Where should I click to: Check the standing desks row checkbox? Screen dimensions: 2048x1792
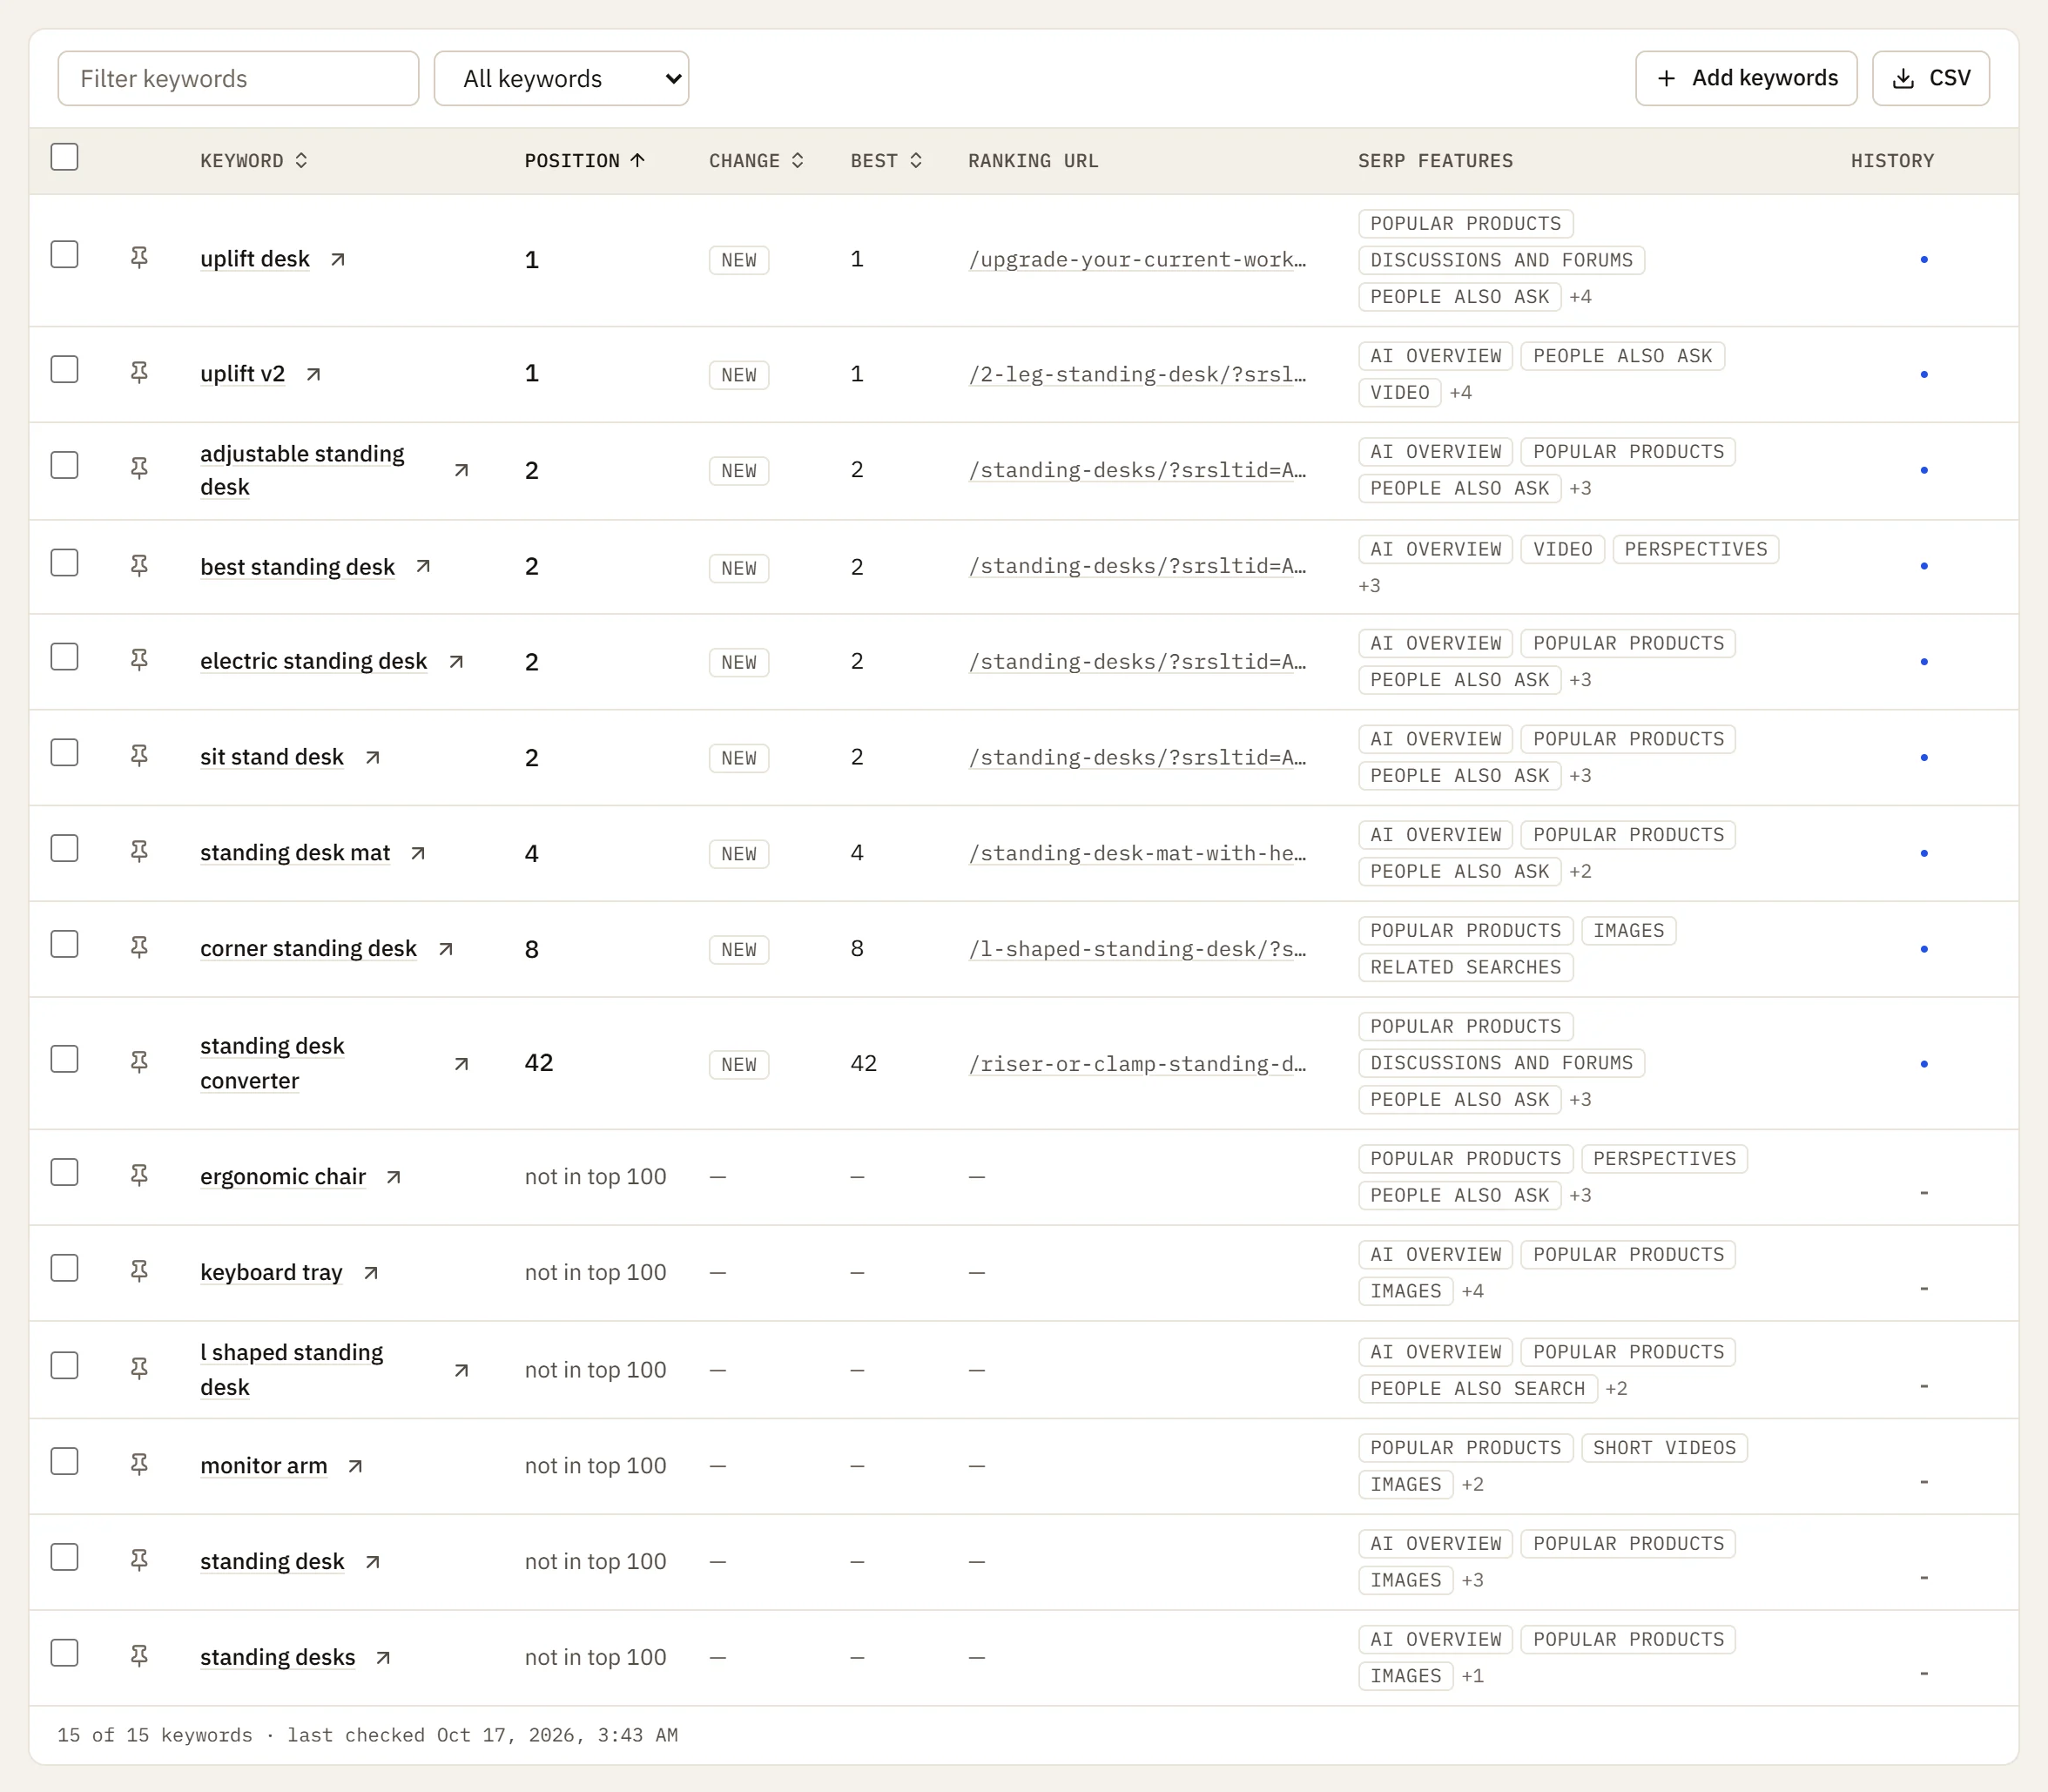65,1653
